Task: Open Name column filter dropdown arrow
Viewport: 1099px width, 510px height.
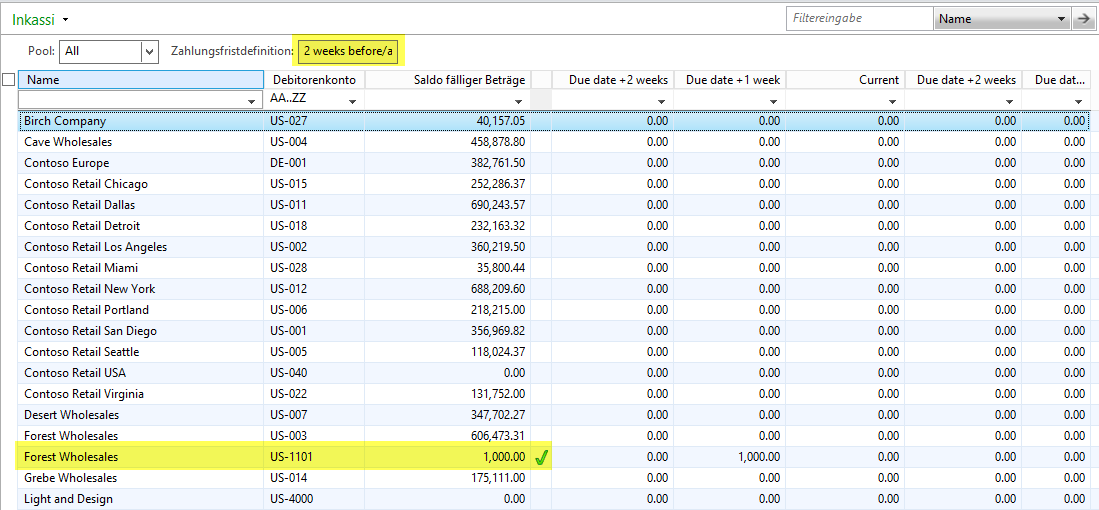Action: pos(250,102)
